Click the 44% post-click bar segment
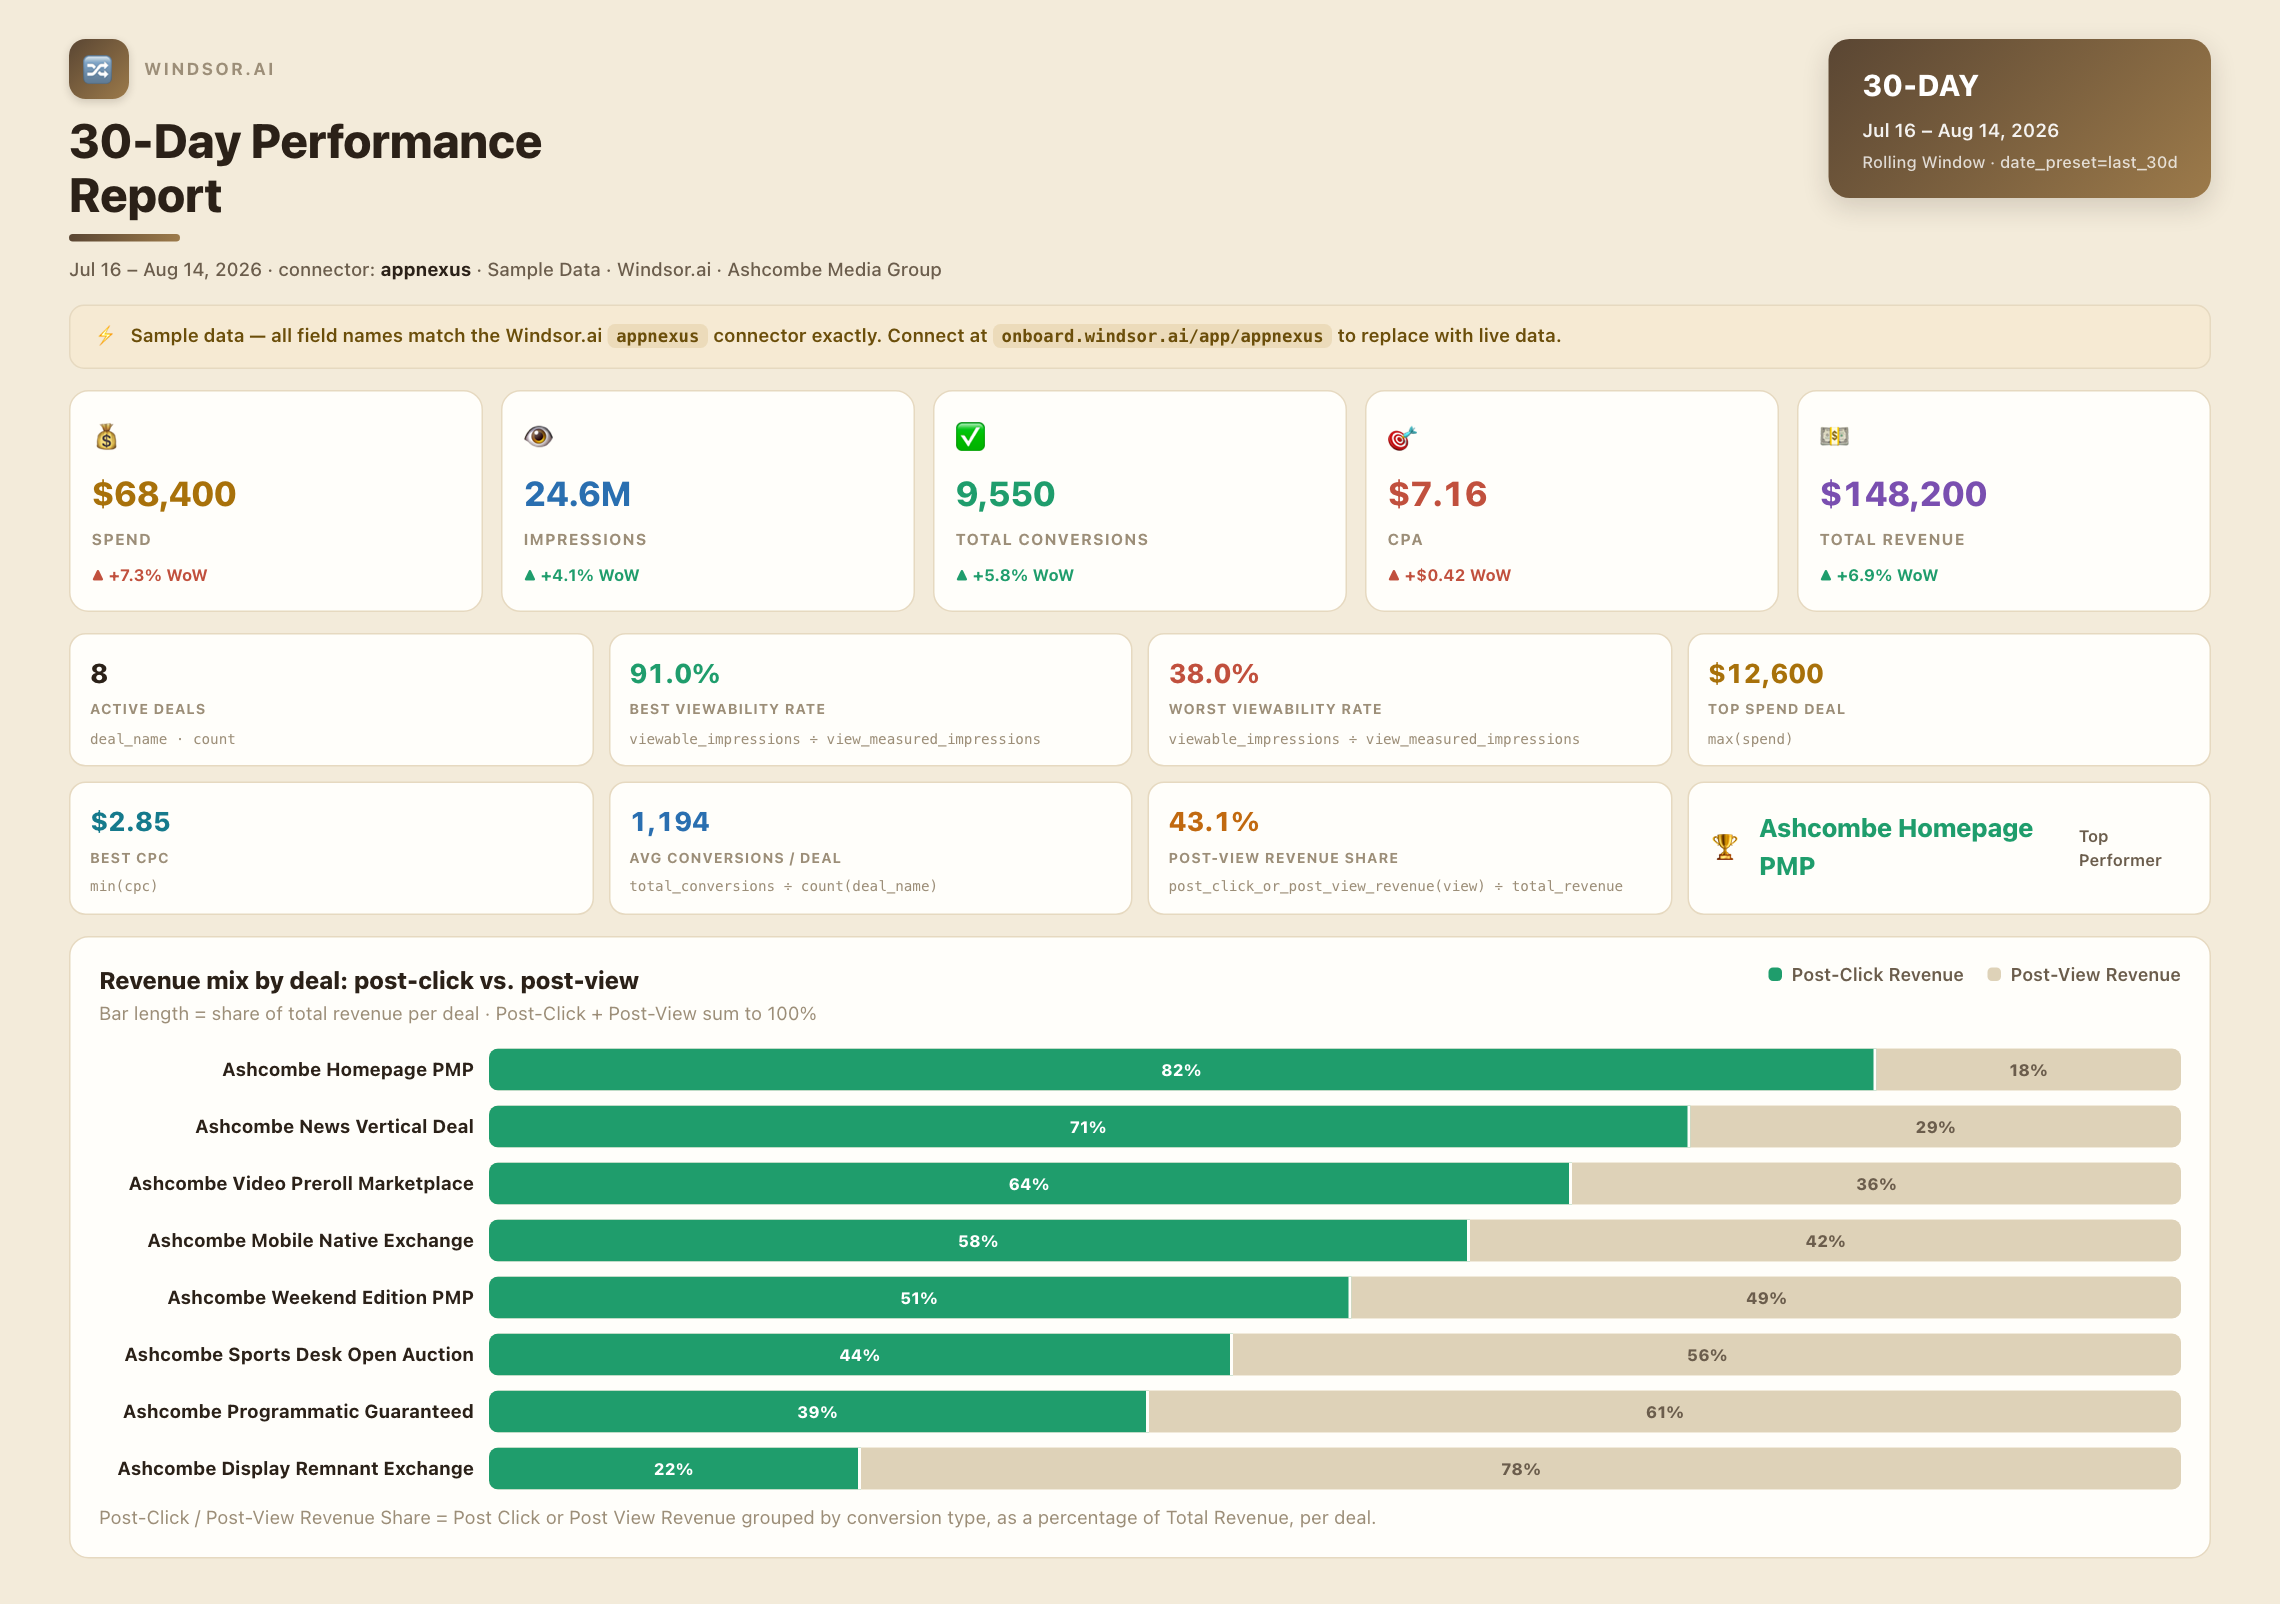Image resolution: width=2280 pixels, height=1604 pixels. (x=860, y=1355)
